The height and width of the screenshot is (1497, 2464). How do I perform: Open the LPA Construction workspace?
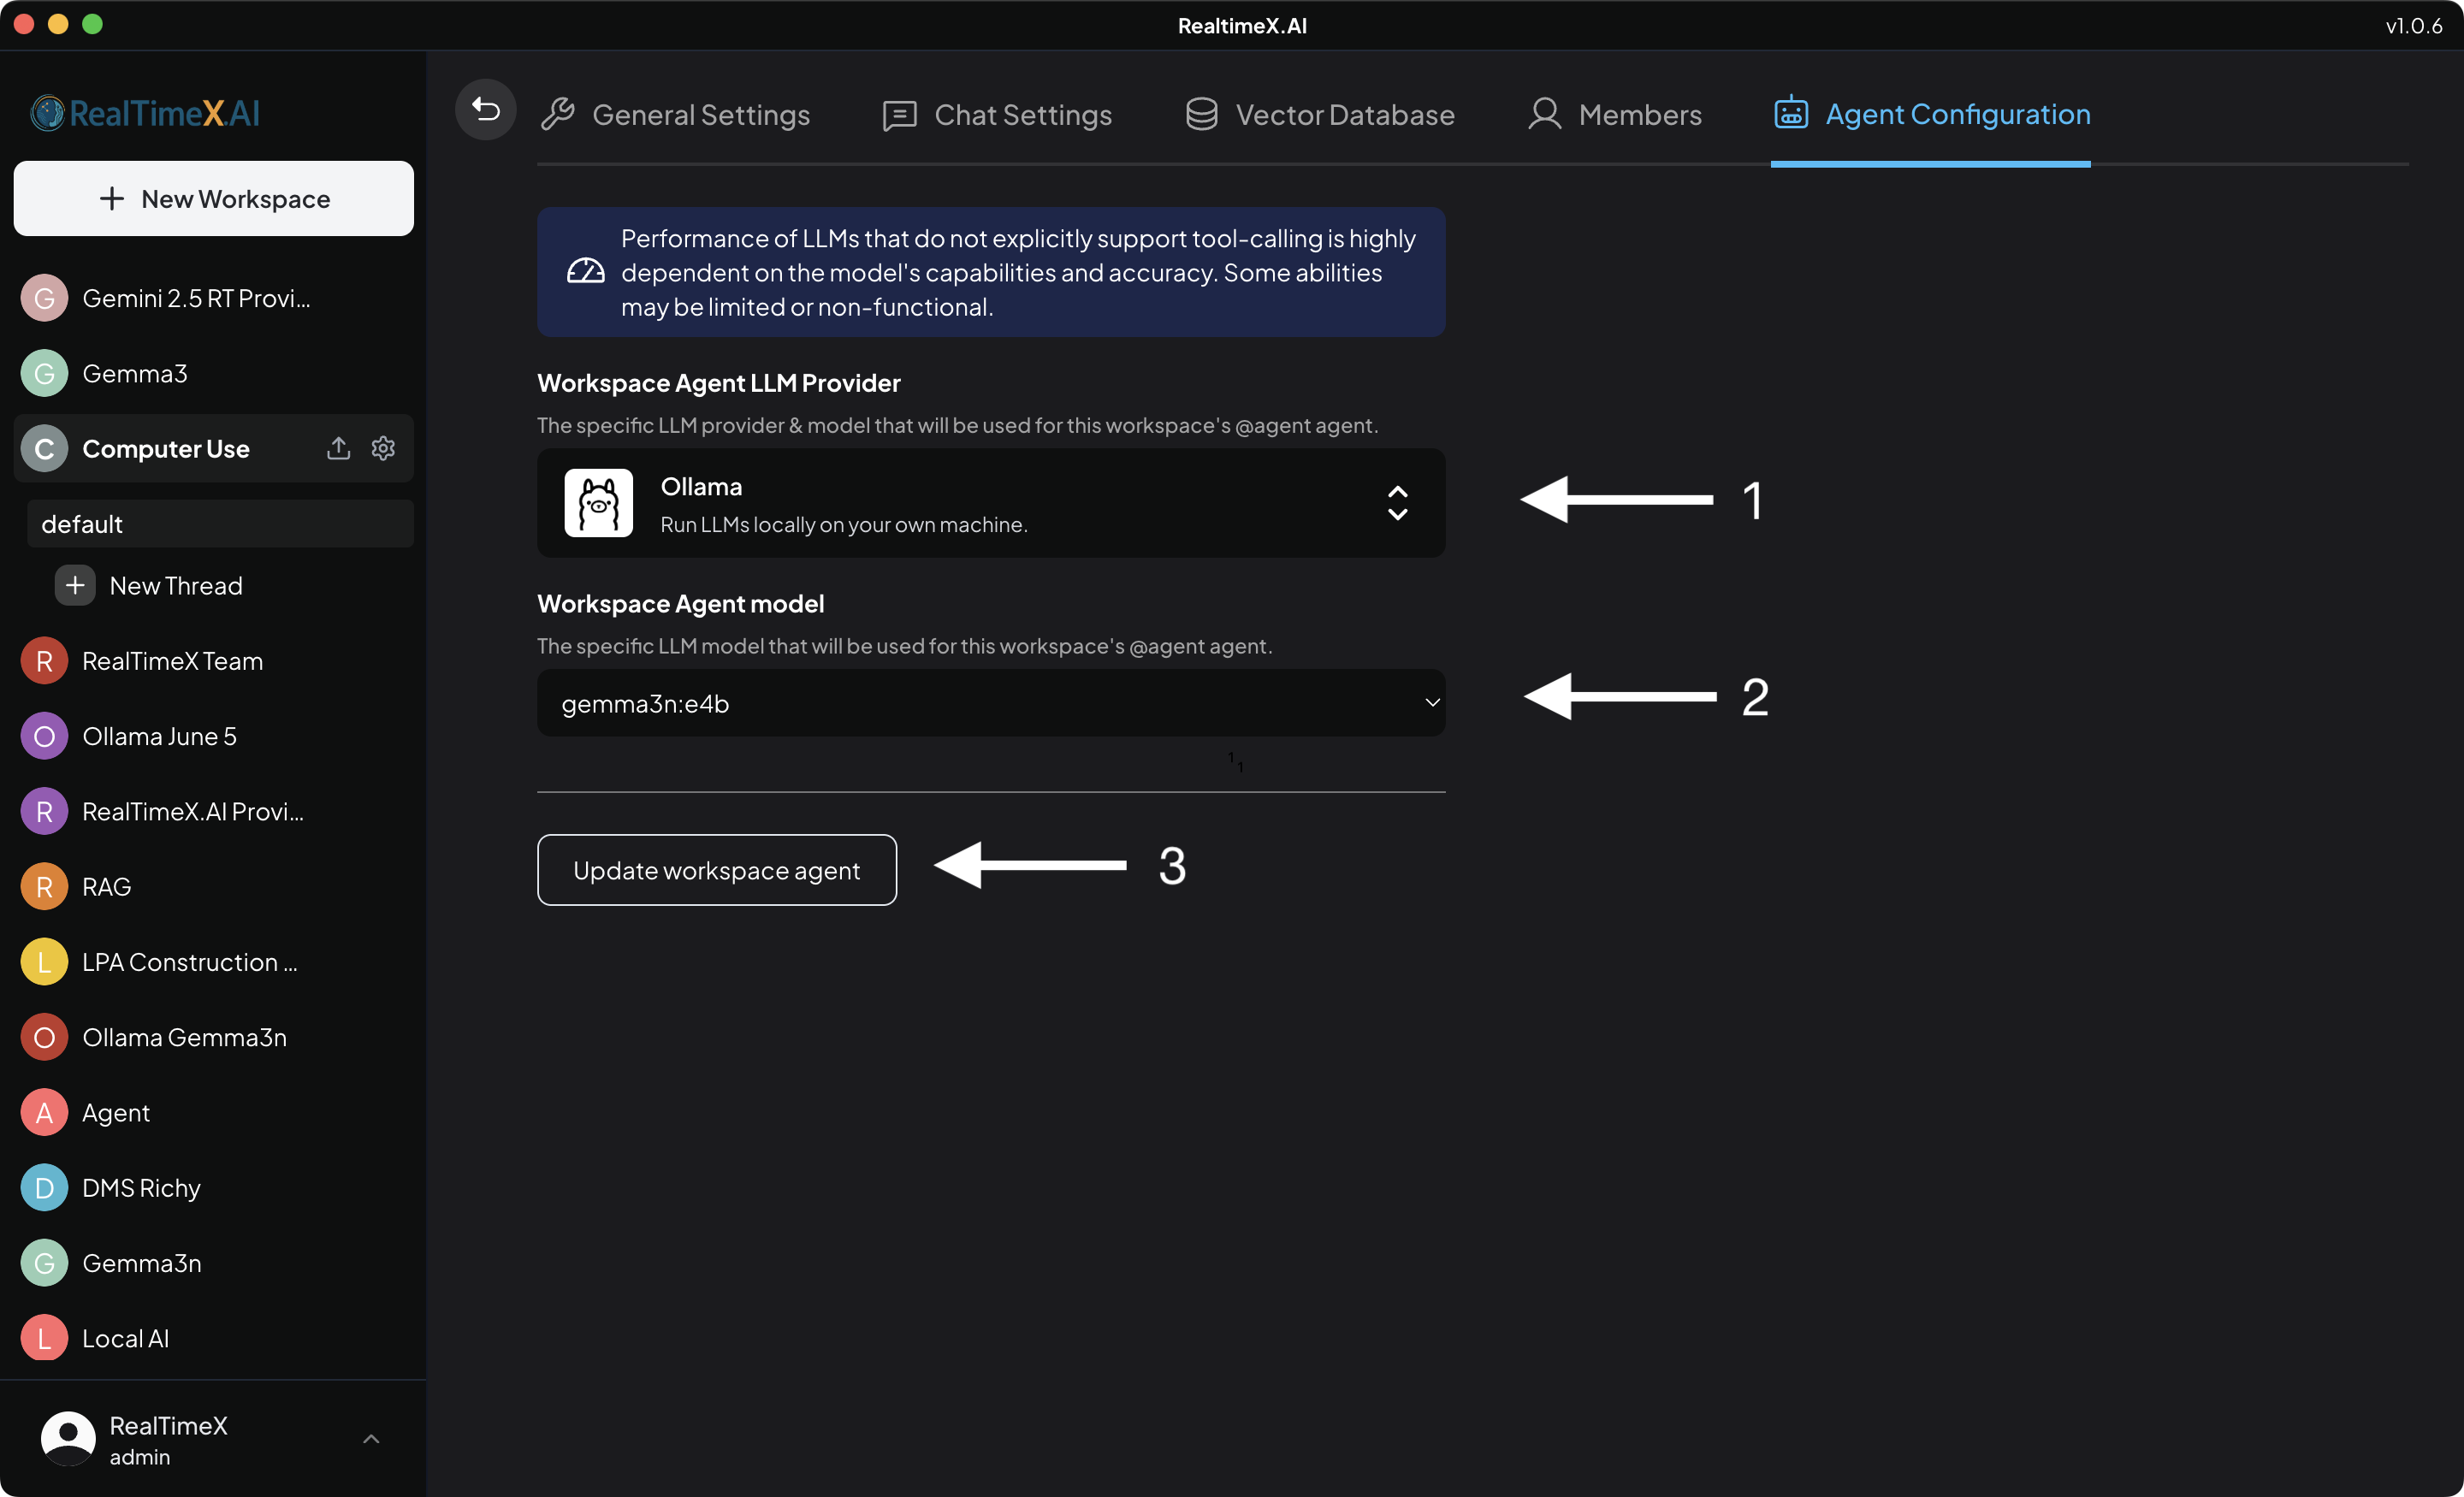pos(189,962)
